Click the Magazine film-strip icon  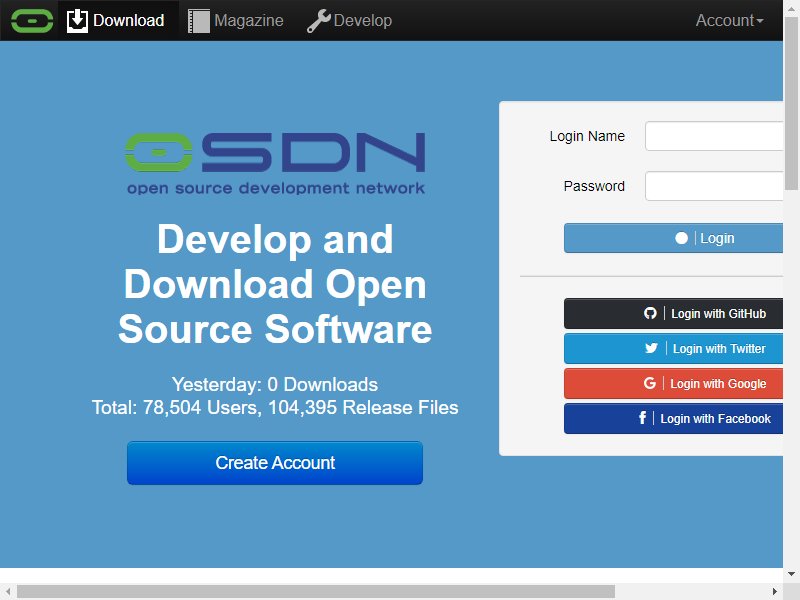[199, 21]
